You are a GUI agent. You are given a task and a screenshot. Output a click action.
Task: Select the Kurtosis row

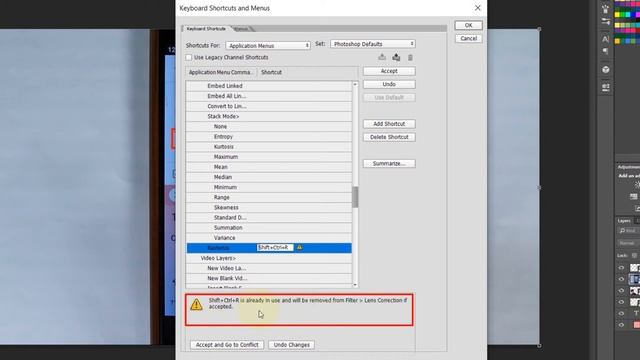[269, 147]
